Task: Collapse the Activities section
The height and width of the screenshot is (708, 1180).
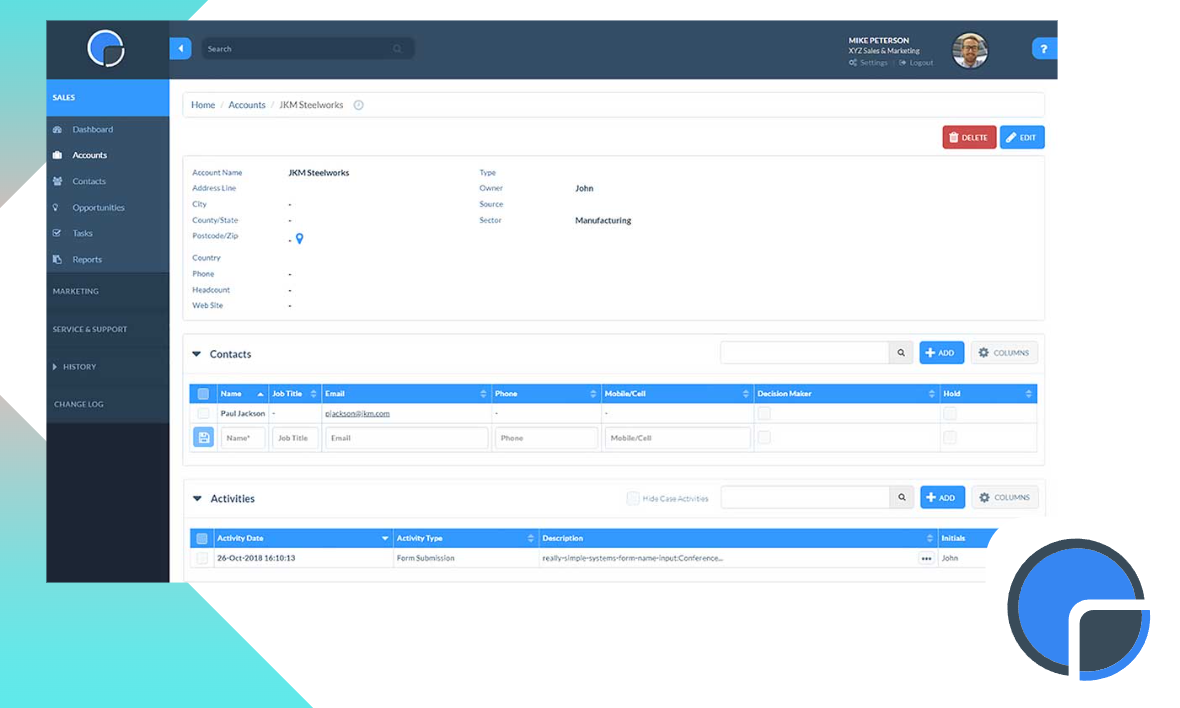Action: [x=197, y=498]
